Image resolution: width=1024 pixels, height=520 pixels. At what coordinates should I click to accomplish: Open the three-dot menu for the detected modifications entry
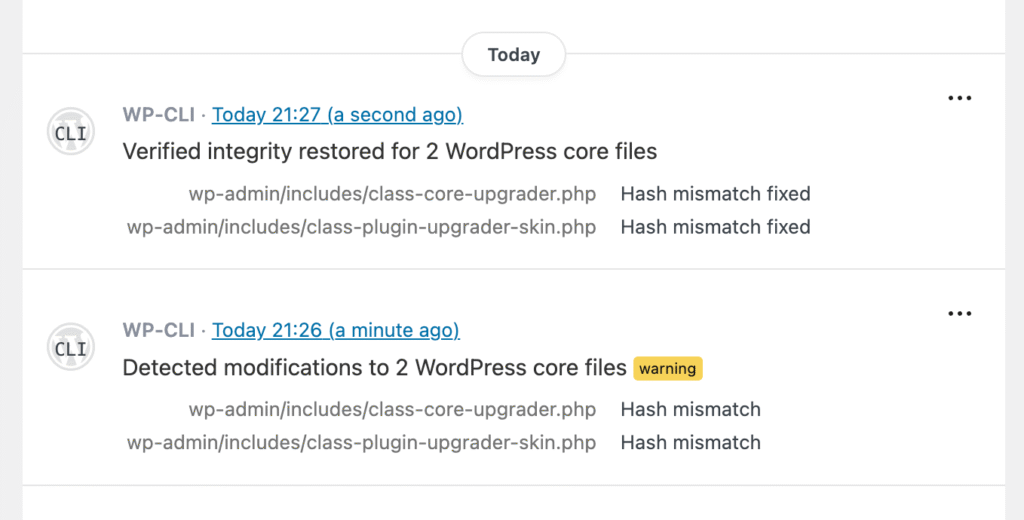[959, 314]
